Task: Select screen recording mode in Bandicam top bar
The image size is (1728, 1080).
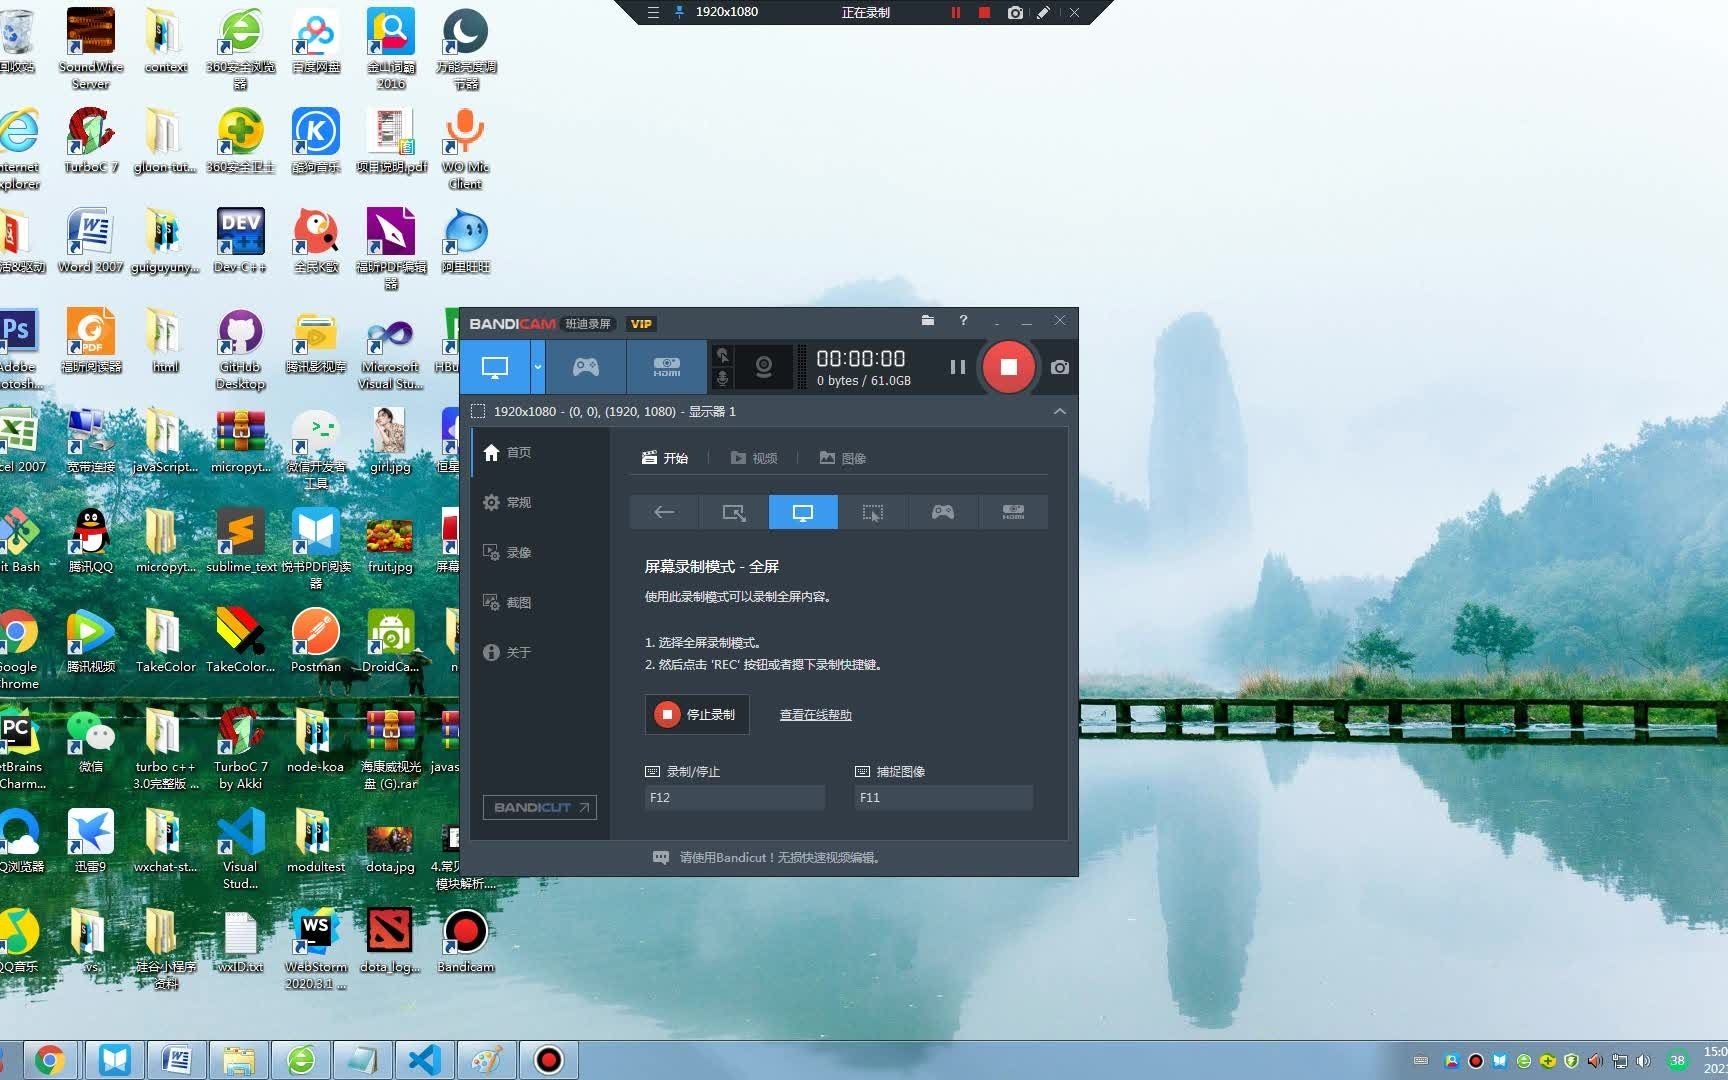Action: point(495,367)
